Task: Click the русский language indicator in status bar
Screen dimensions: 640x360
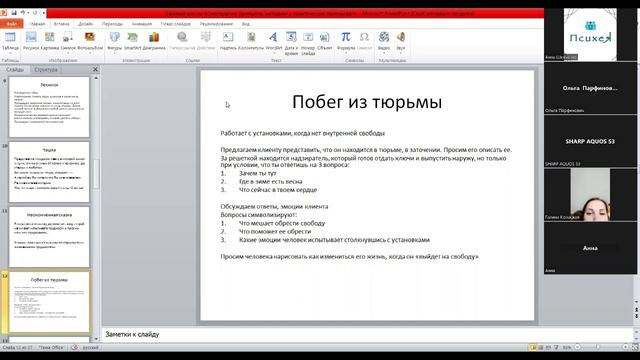Action: [90, 347]
